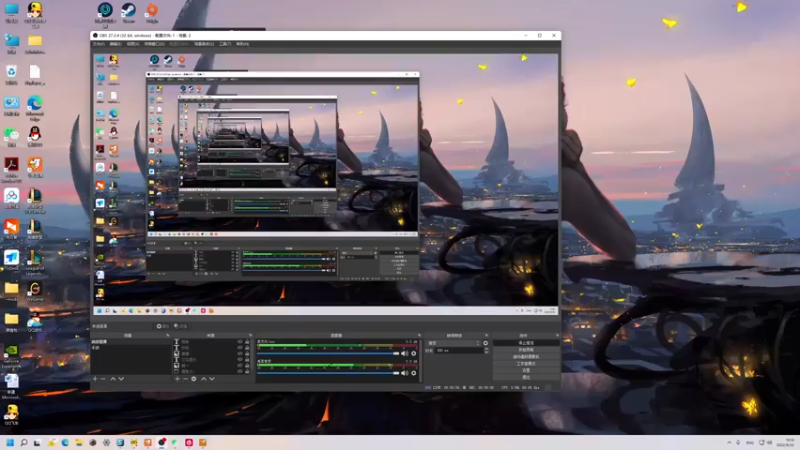
Task: Open gear settings for bottom mixer channel
Action: coord(414,373)
